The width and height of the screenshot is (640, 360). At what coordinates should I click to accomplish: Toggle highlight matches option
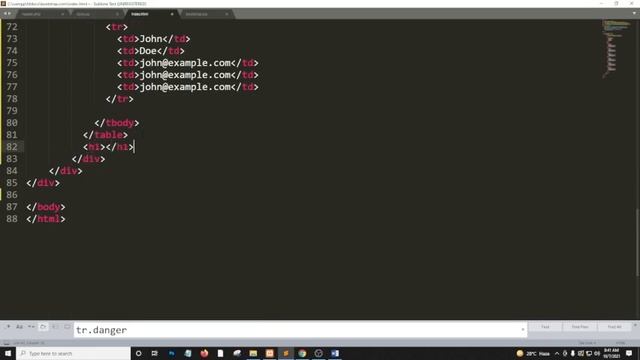tap(67, 327)
